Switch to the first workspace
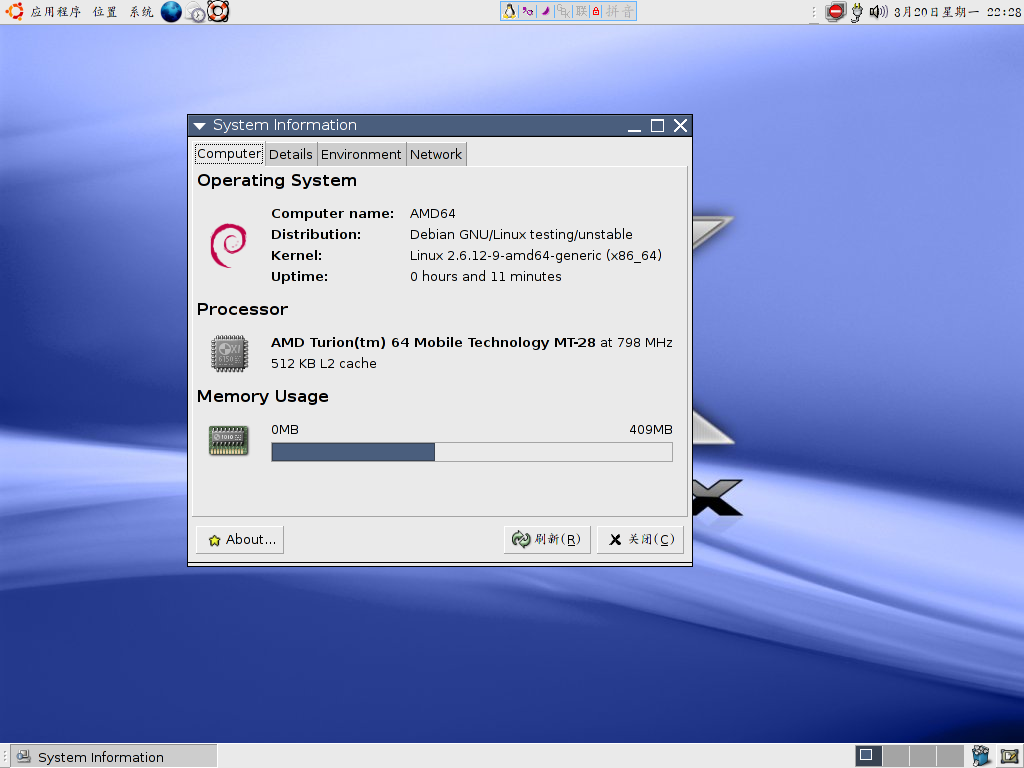This screenshot has height=768, width=1024. click(x=869, y=756)
